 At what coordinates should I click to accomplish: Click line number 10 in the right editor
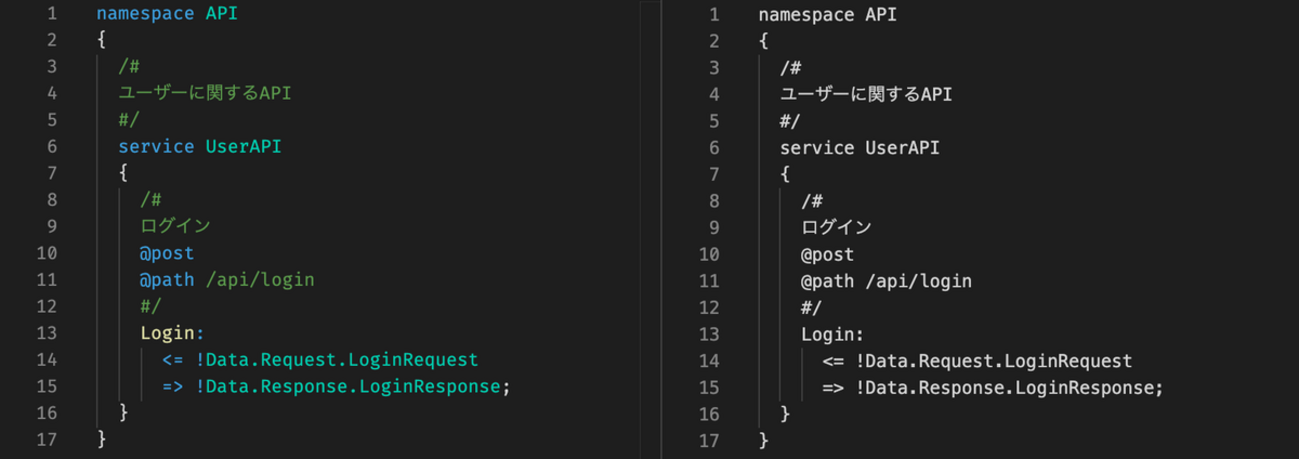click(x=708, y=255)
